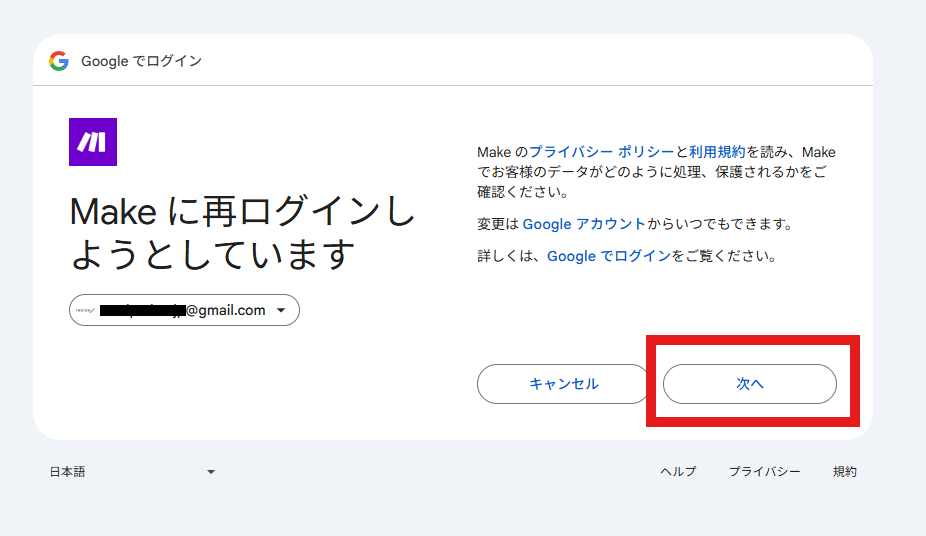This screenshot has height=536, width=926.
Task: Open the 利用規約 link
Action: [x=717, y=152]
